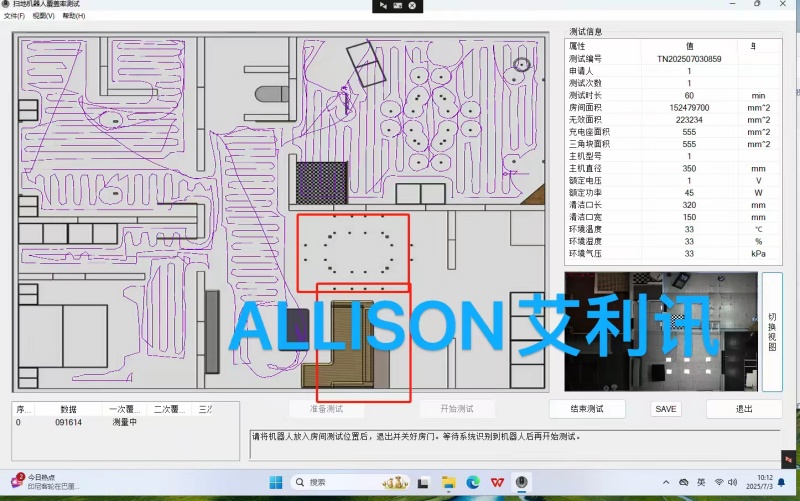Click the taskbar 搜索 search box
This screenshot has width=800, height=501.
click(350, 482)
